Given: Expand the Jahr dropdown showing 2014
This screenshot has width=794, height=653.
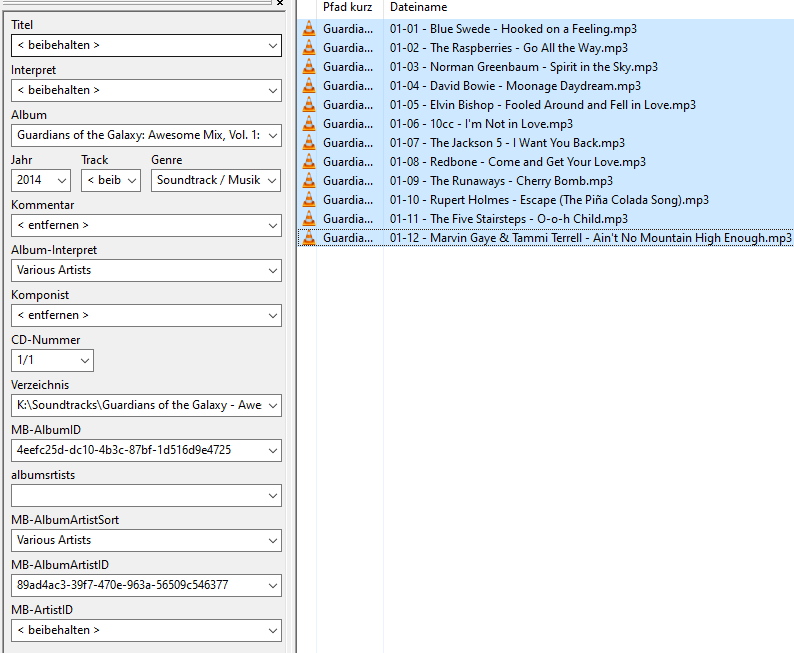Looking at the screenshot, I should click(x=62, y=181).
